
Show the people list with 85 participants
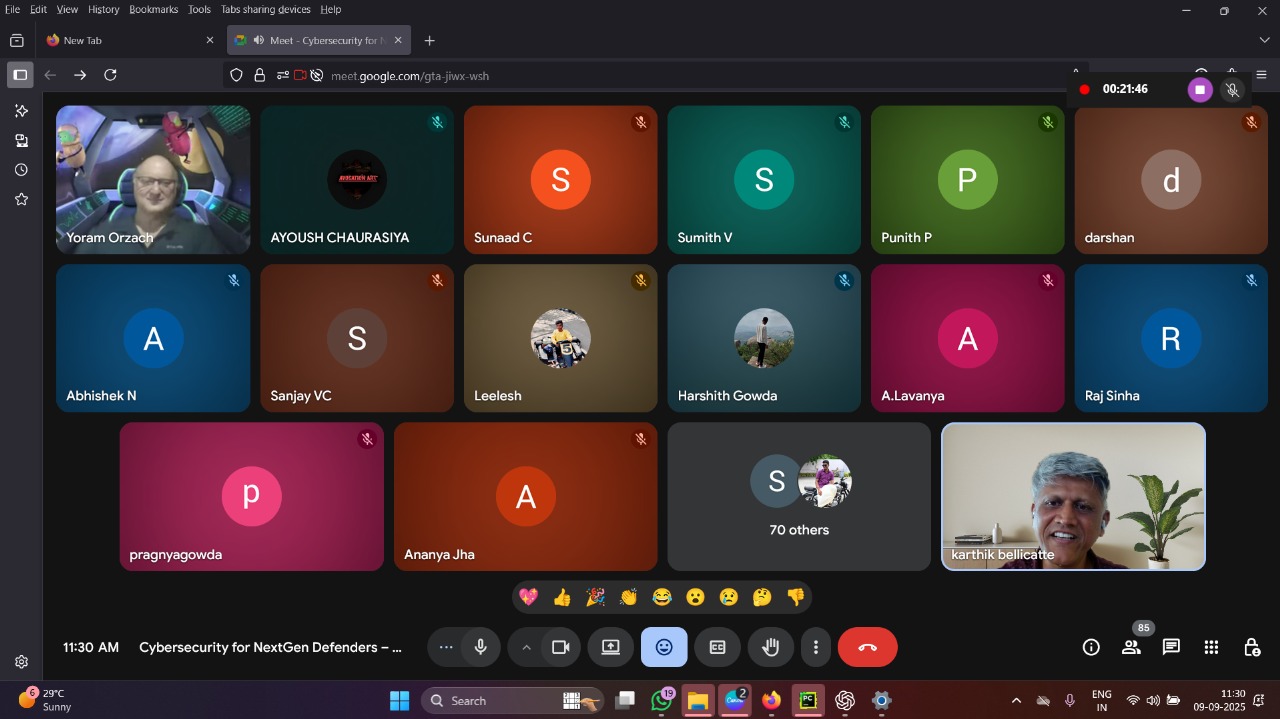click(x=1131, y=647)
